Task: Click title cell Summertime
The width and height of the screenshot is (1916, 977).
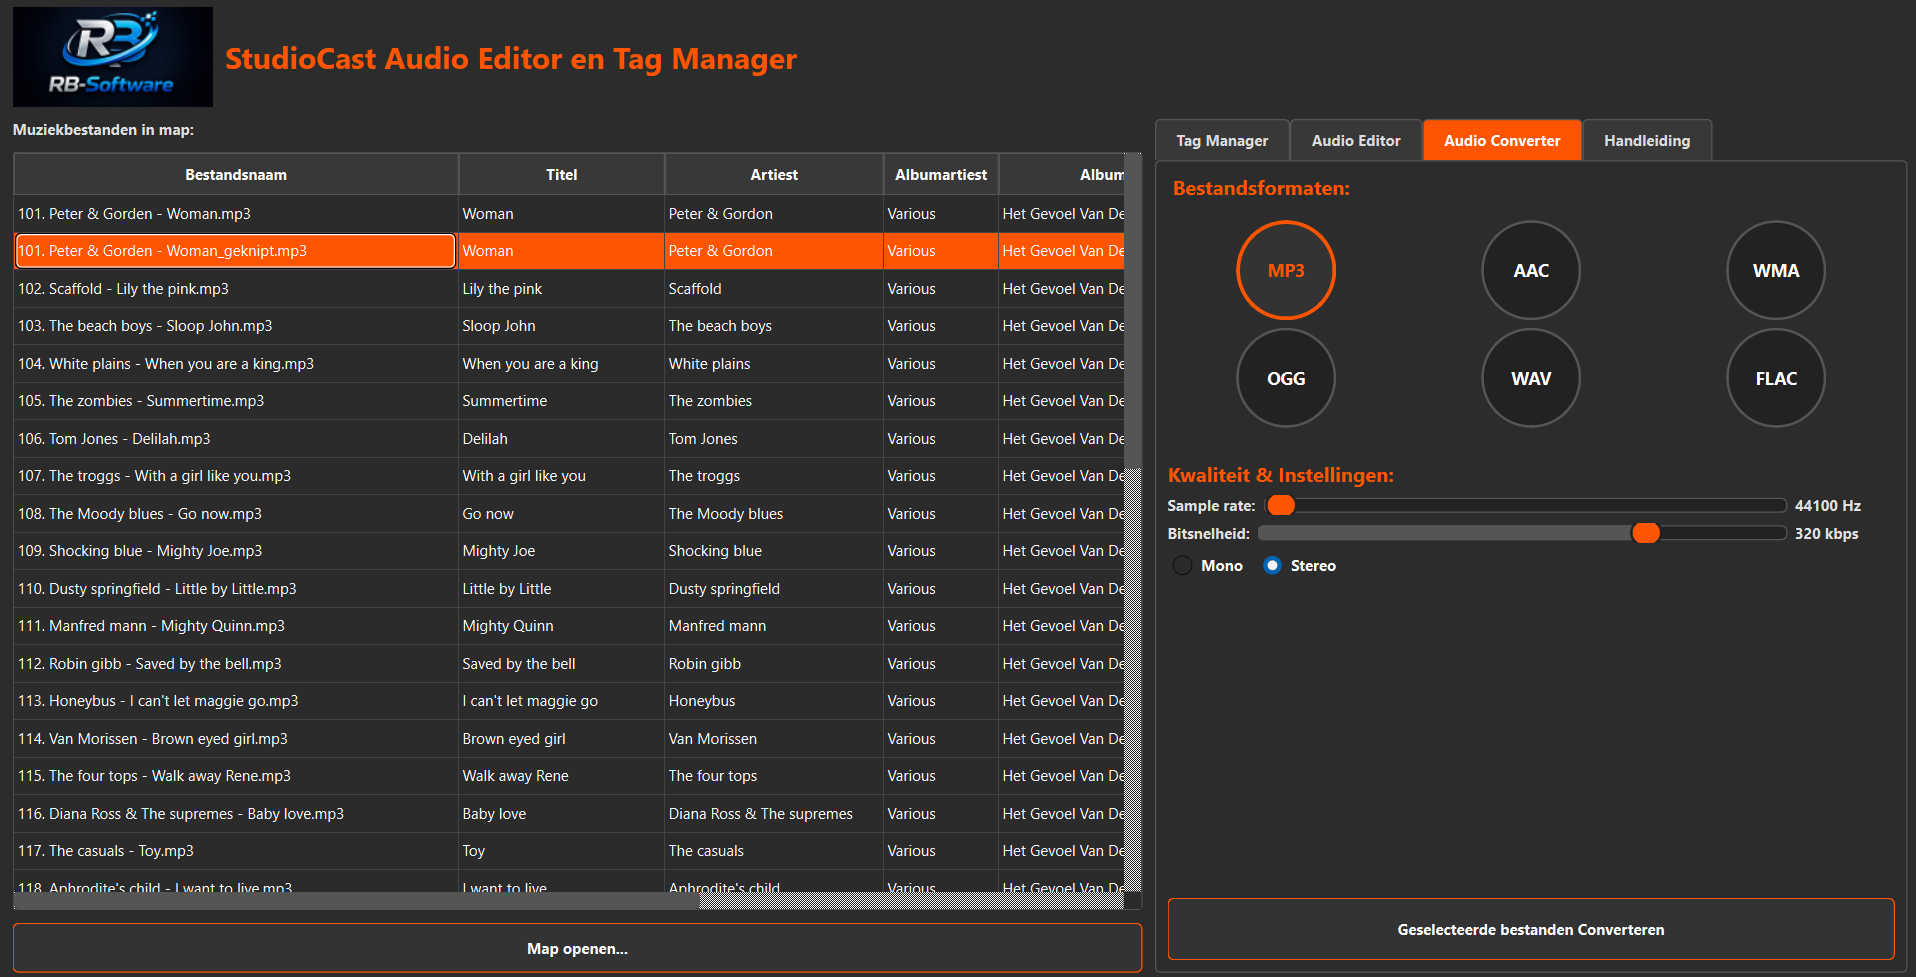Action: (561, 401)
